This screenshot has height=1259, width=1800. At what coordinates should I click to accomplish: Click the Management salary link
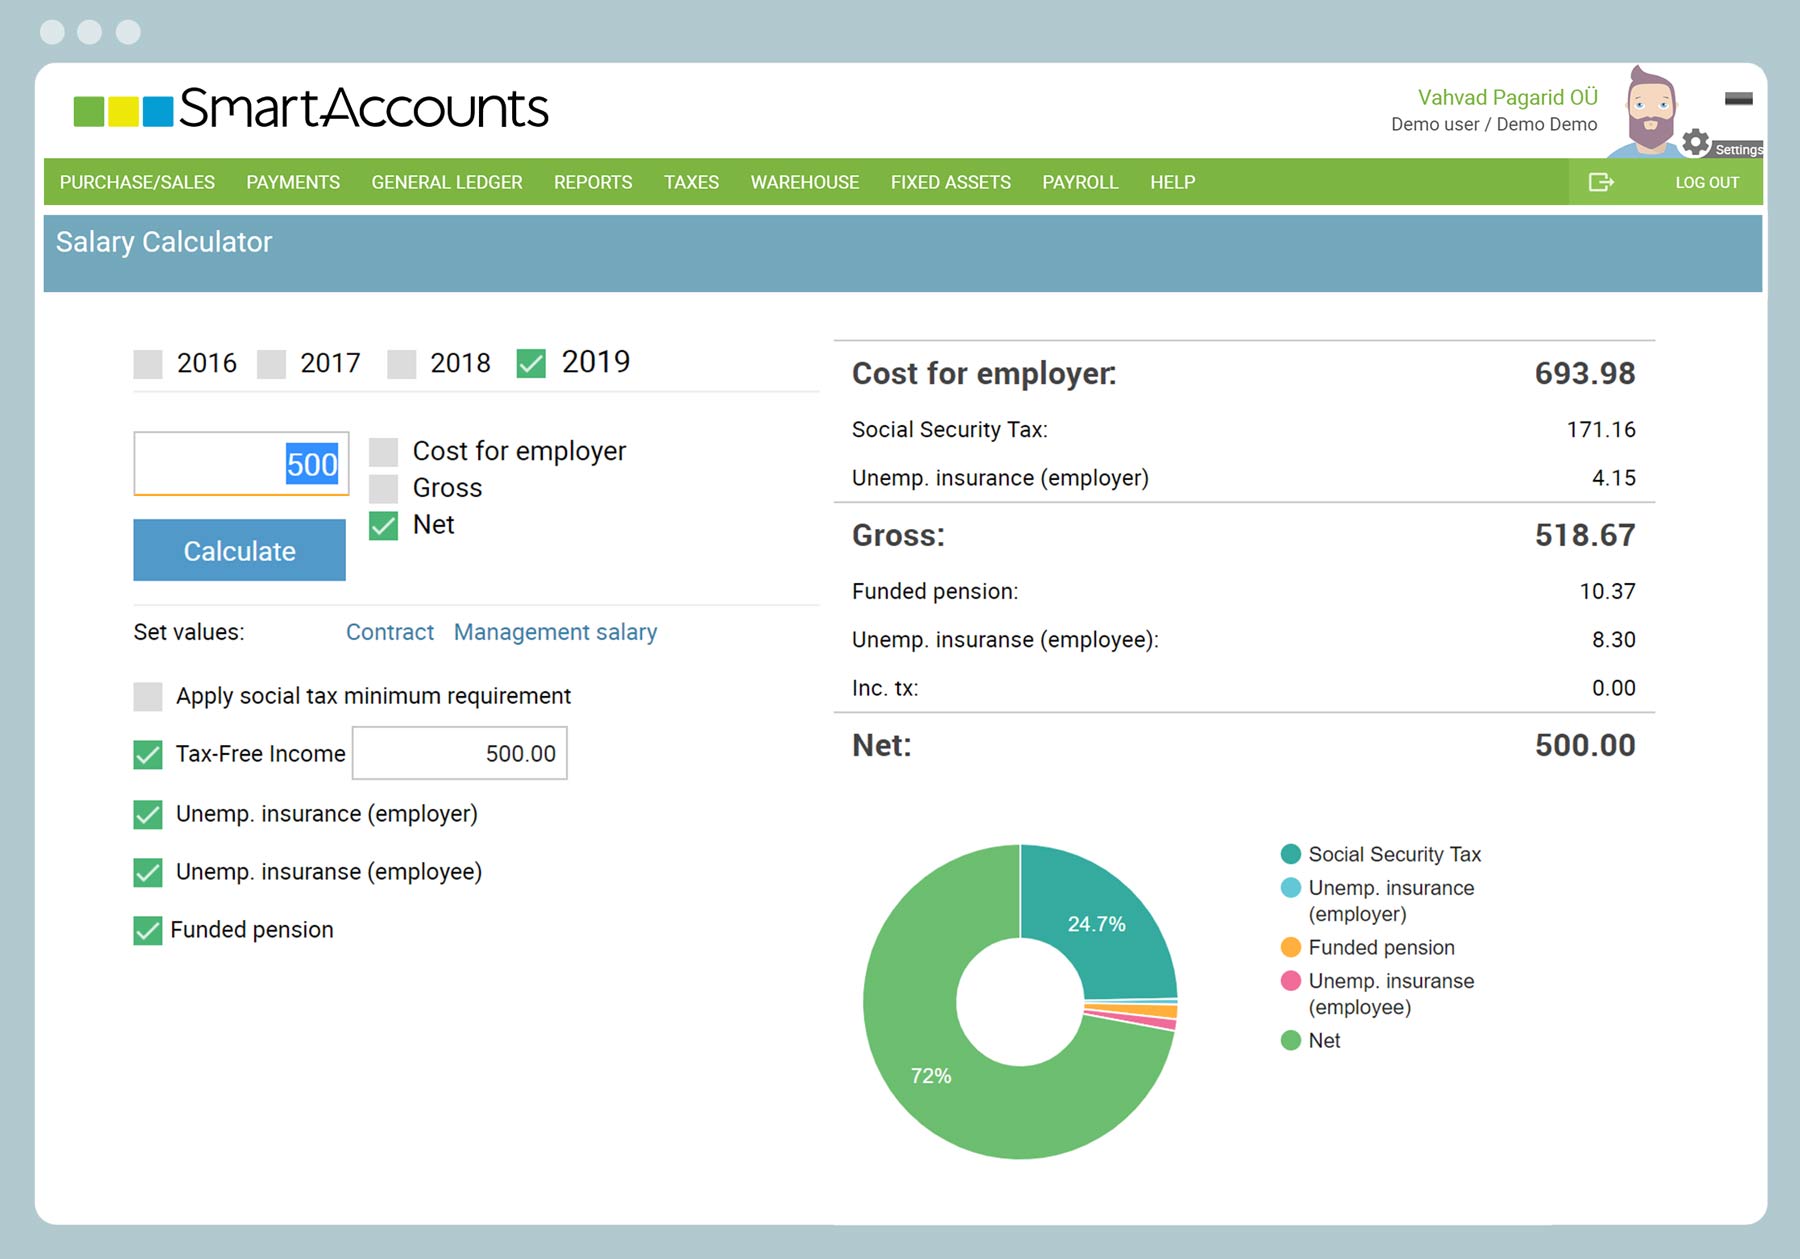(x=555, y=632)
